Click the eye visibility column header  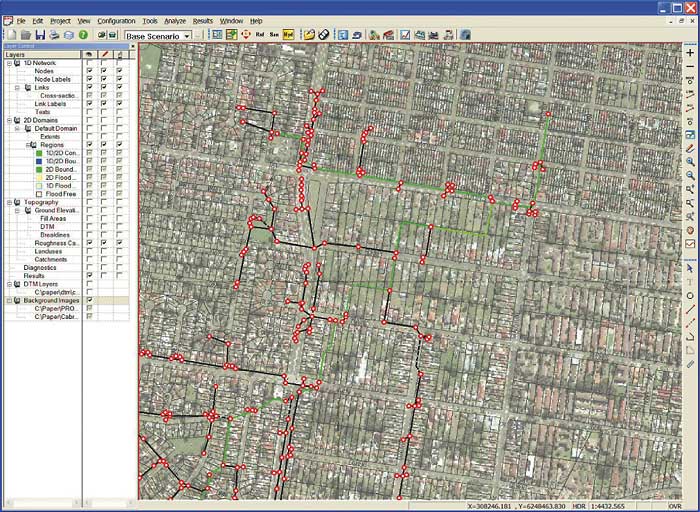tap(90, 54)
